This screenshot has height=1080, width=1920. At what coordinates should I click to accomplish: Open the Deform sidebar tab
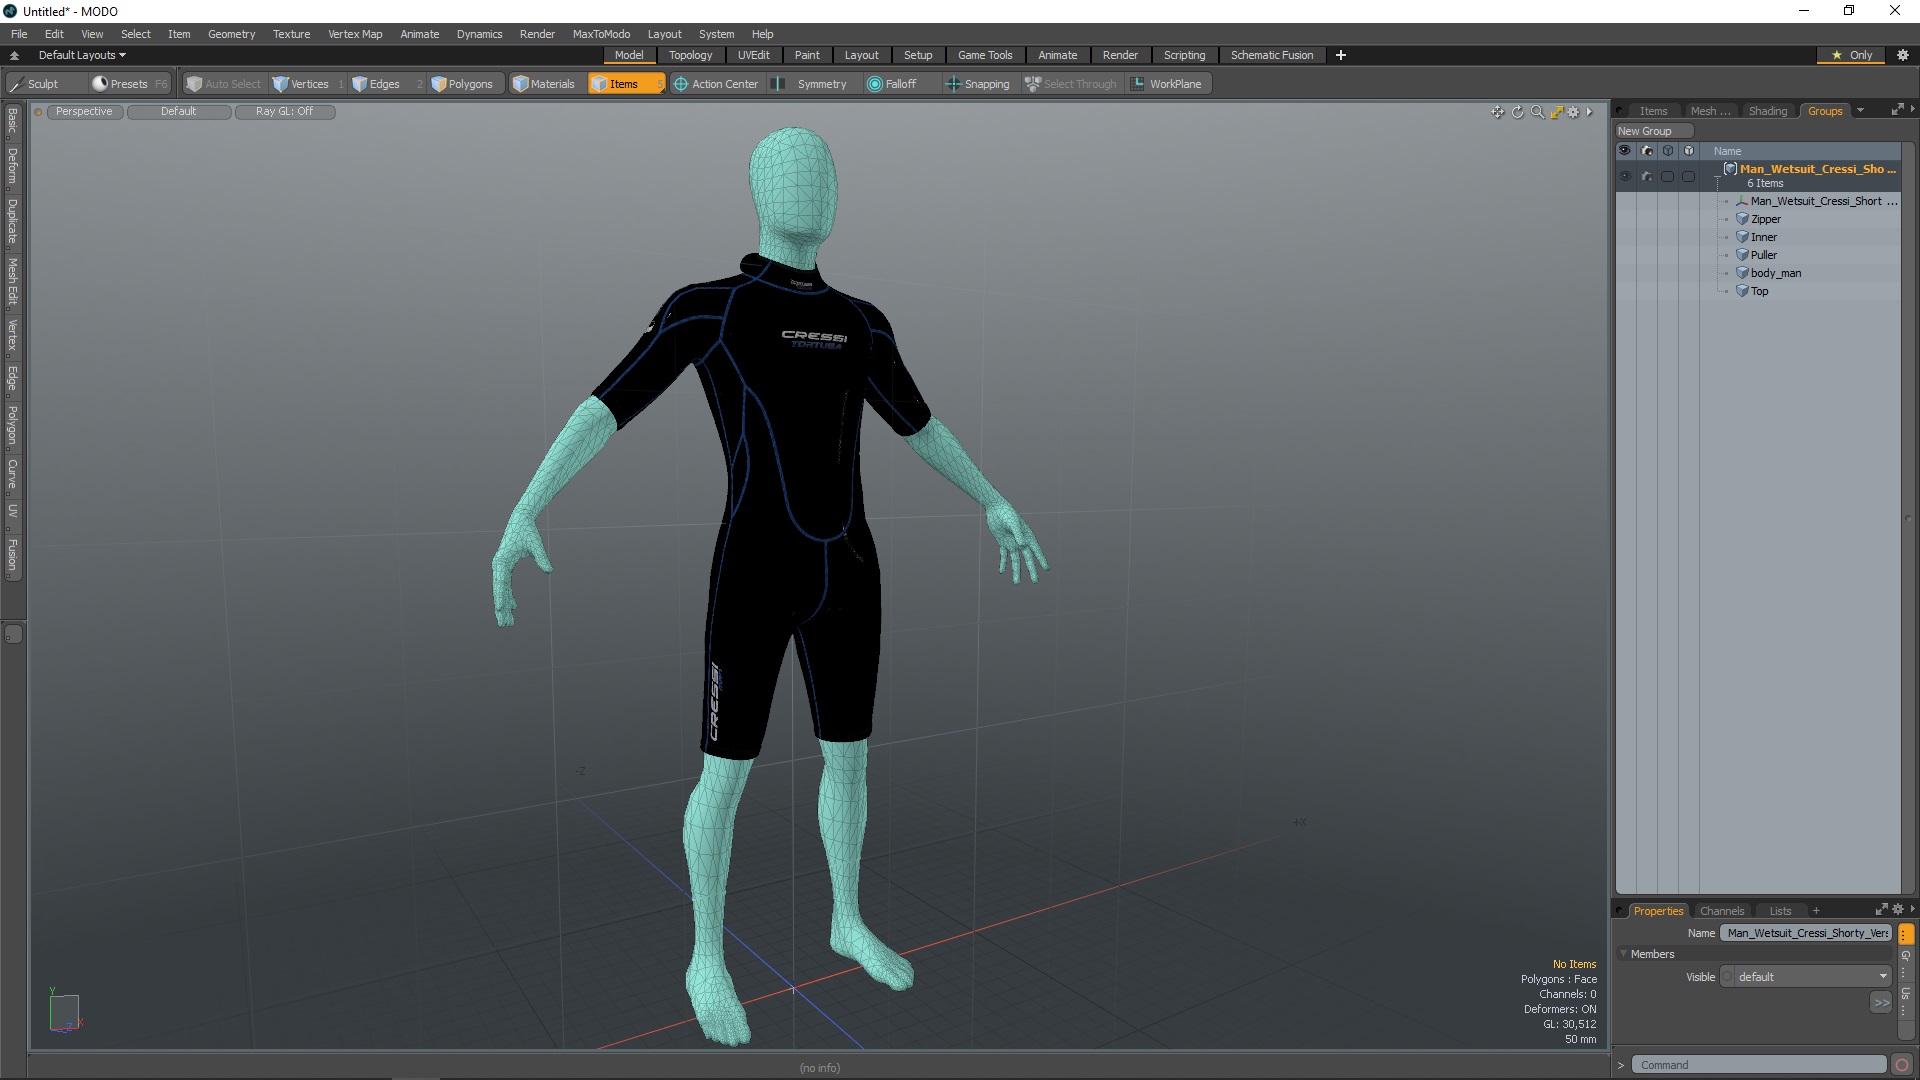[x=12, y=166]
